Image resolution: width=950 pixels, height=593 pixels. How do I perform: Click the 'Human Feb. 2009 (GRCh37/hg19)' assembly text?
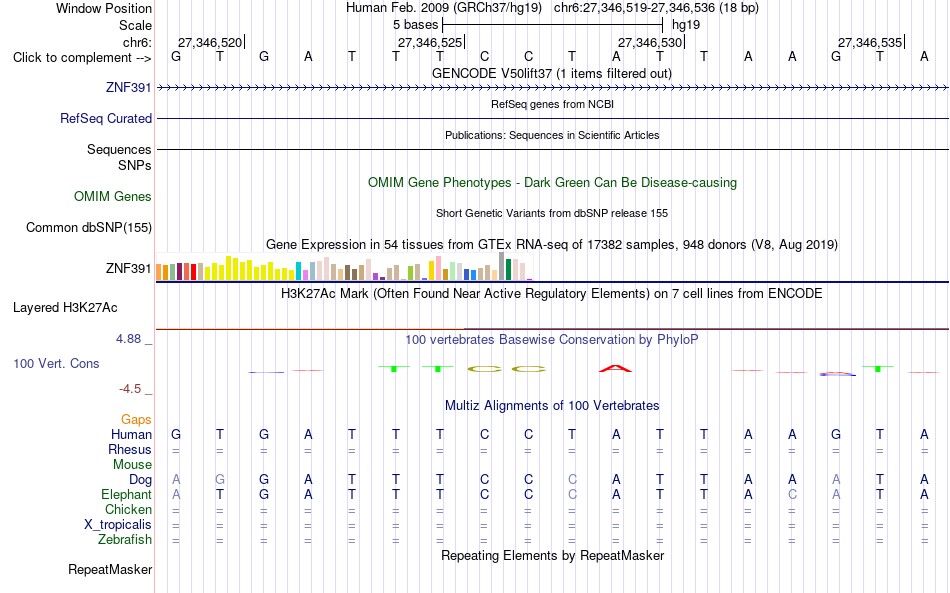[x=444, y=8]
